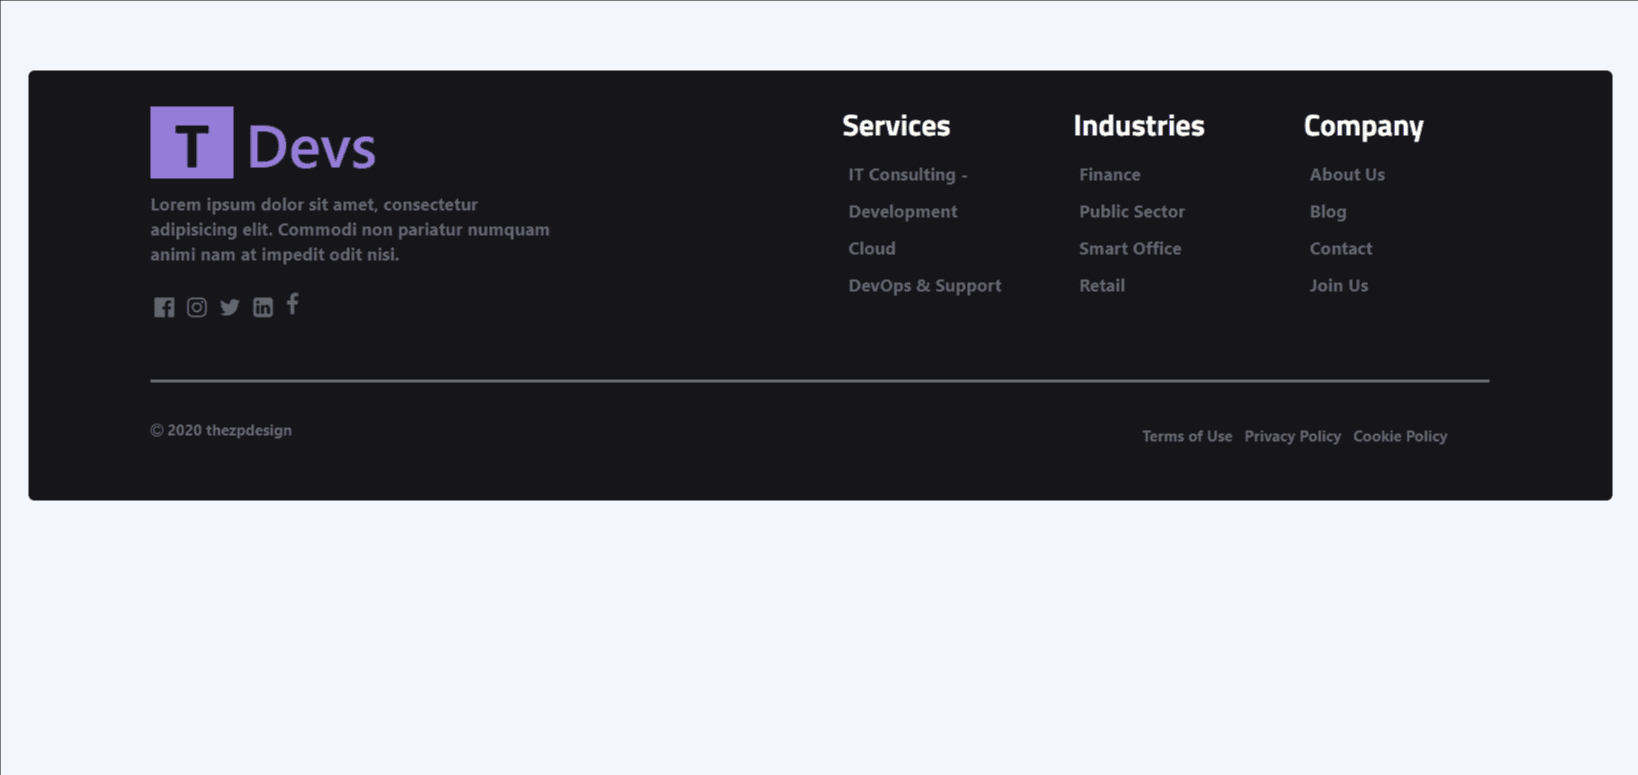Click the Twitter bird icon
1638x775 pixels.
[x=230, y=307]
